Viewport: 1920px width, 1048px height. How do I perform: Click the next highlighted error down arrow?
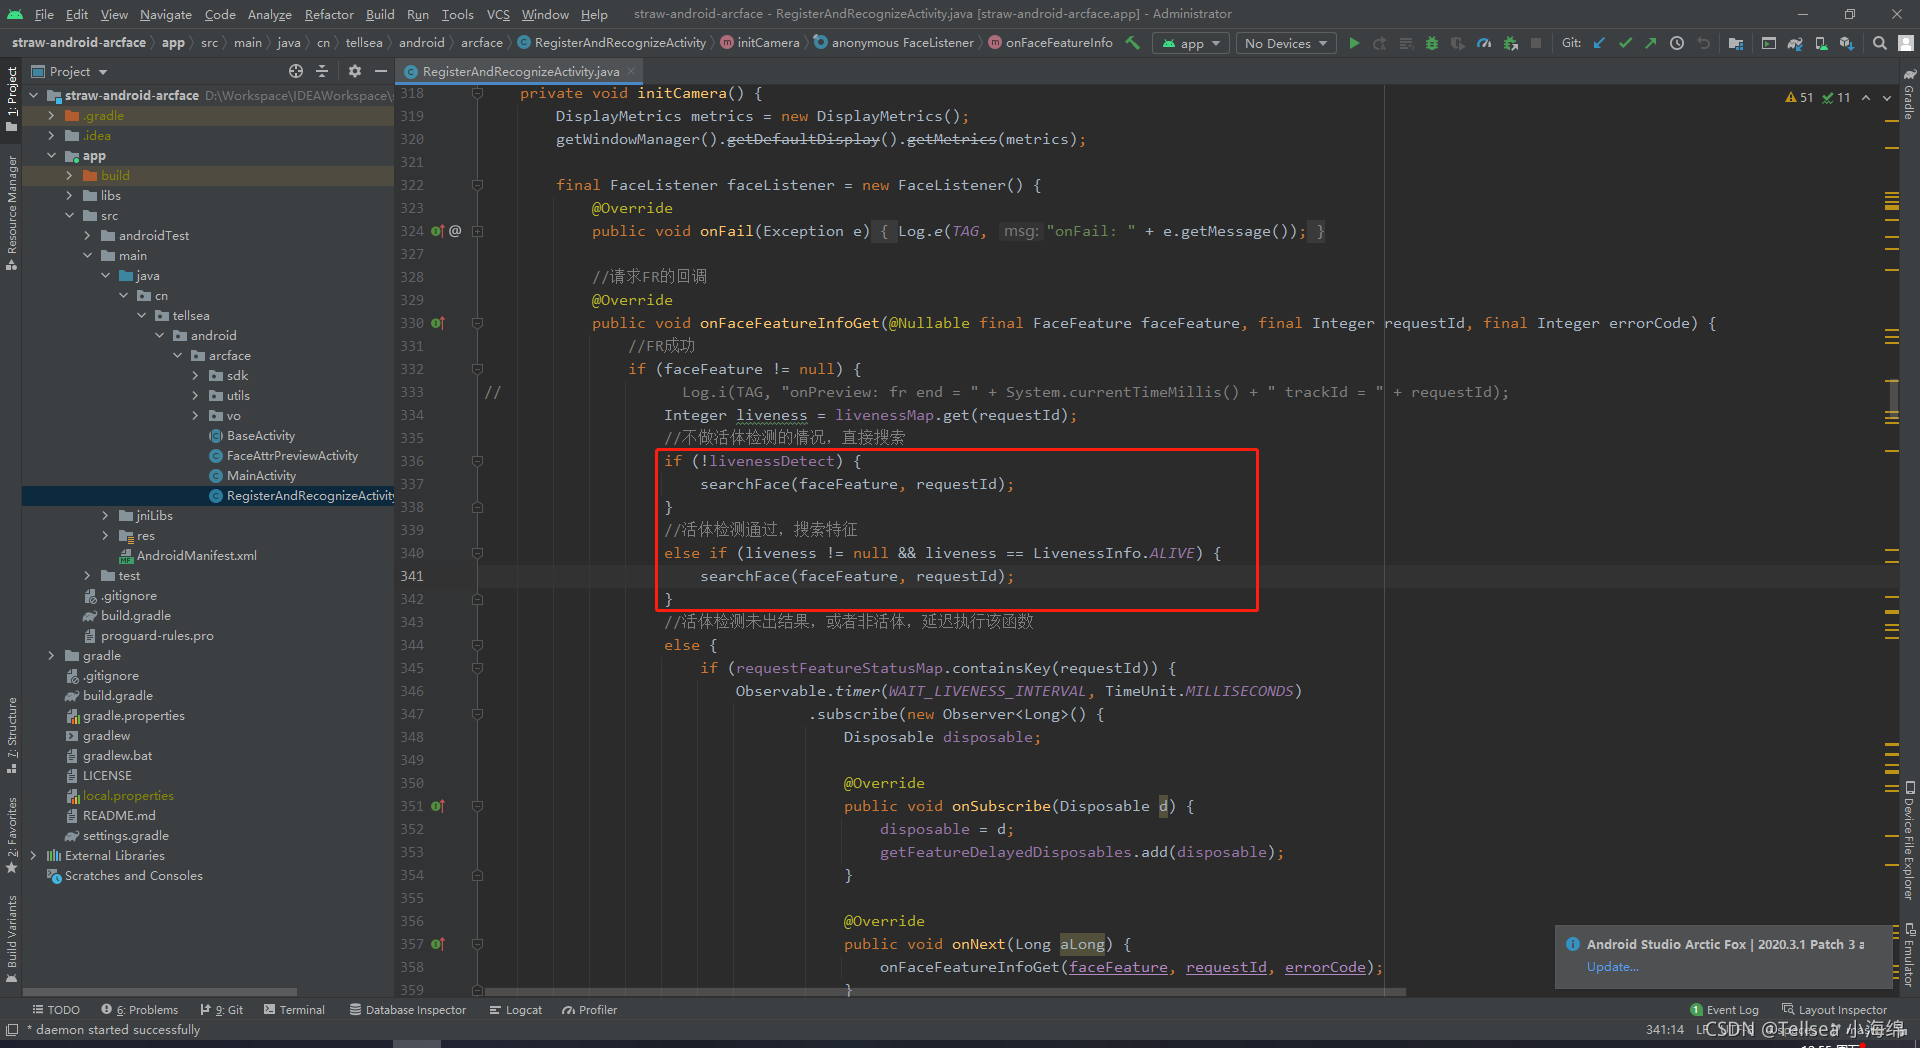(1887, 97)
